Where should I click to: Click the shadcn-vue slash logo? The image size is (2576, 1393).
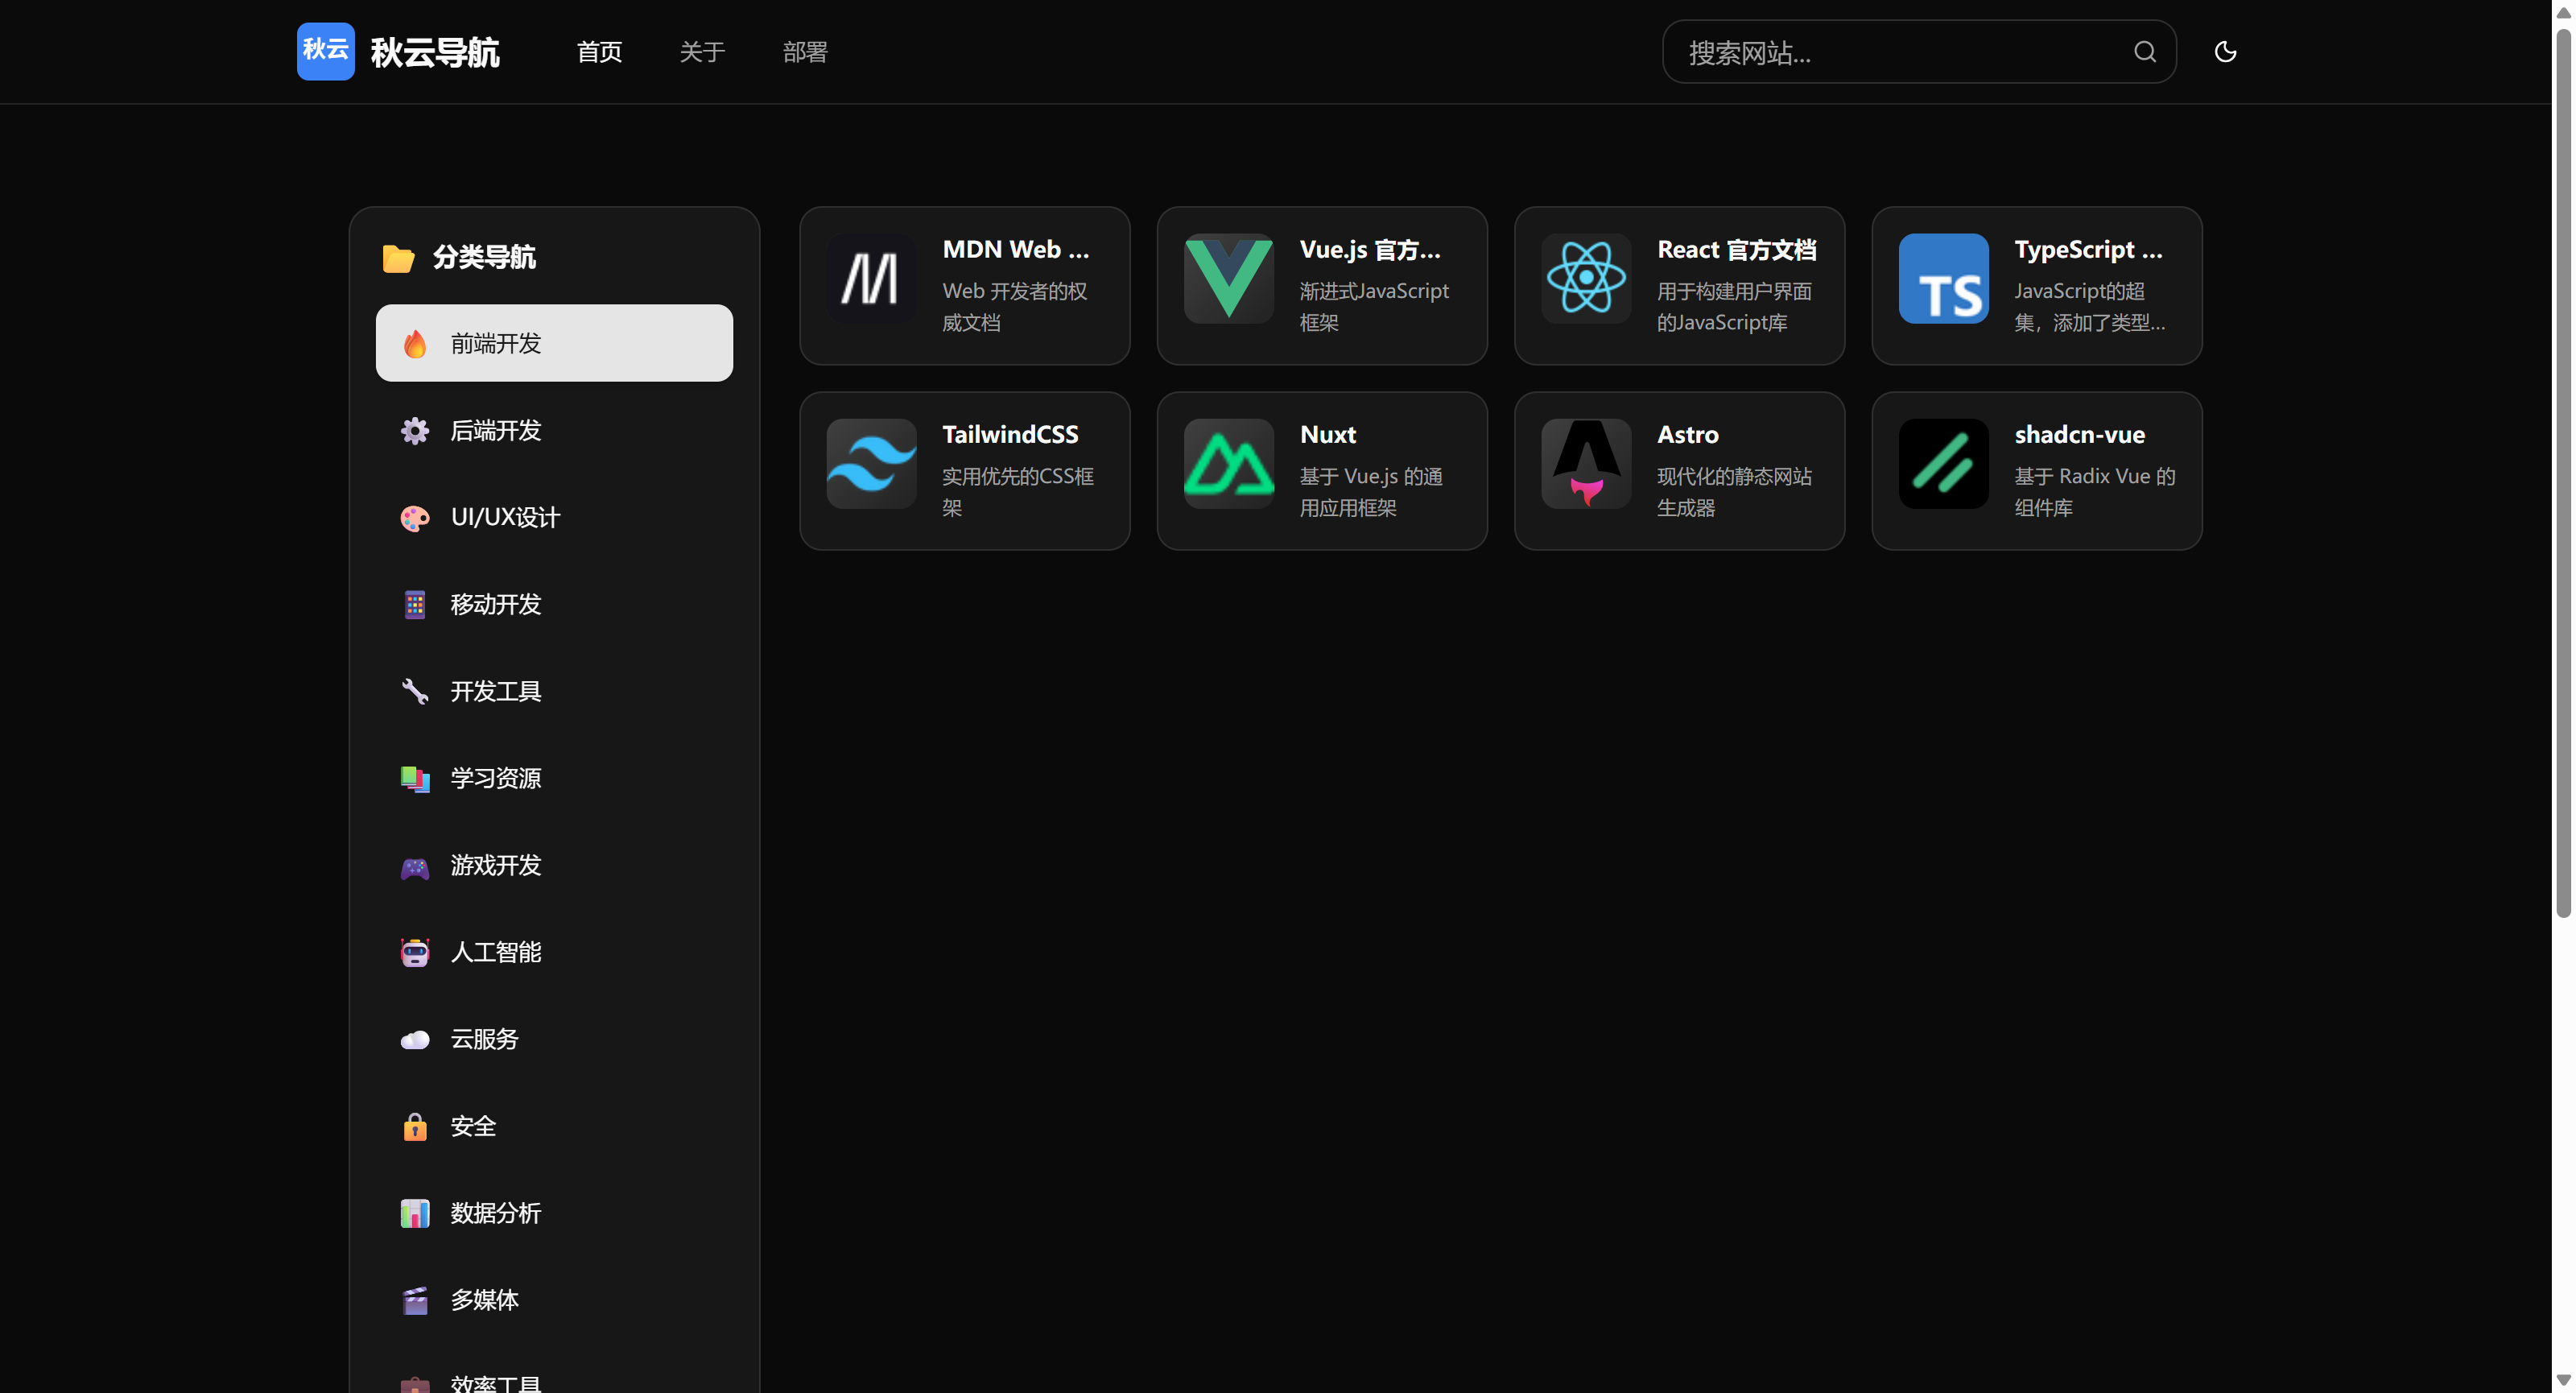click(x=1942, y=464)
